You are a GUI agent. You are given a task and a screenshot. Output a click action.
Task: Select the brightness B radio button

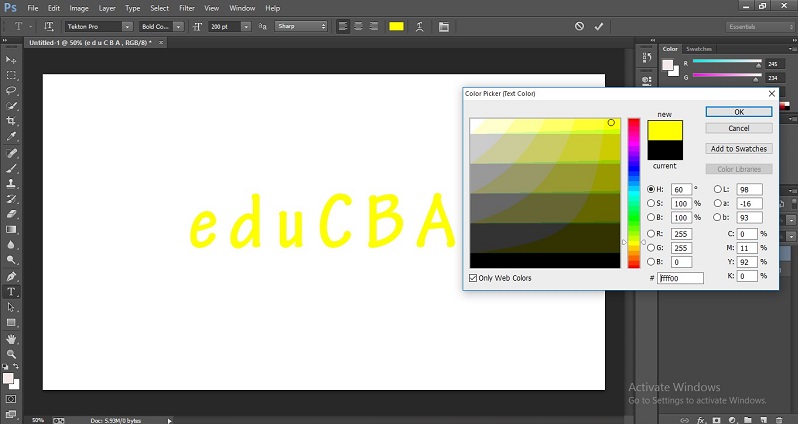coord(651,217)
